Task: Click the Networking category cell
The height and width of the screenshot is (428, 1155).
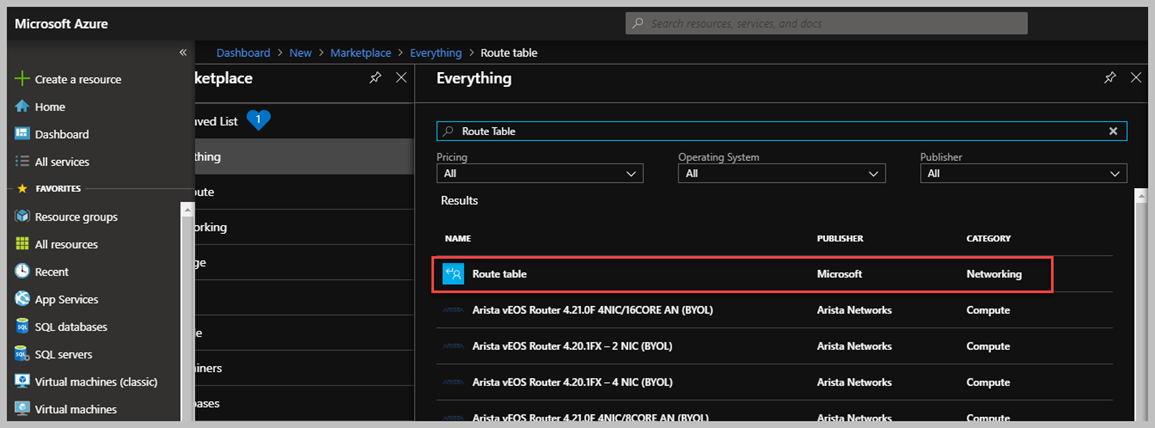Action: (994, 274)
